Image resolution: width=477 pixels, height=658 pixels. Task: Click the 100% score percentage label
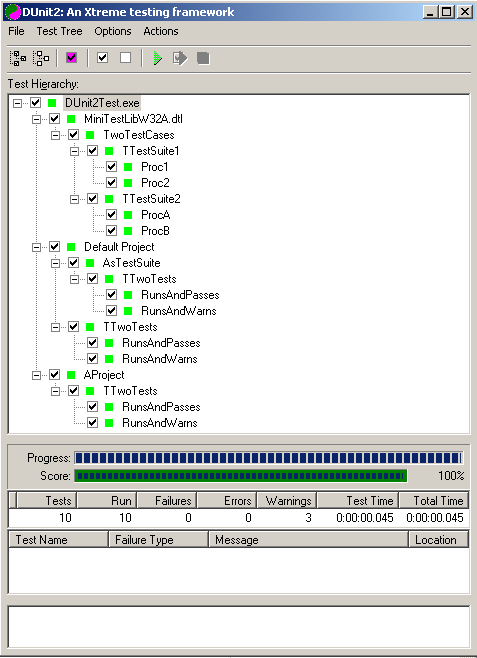(x=451, y=476)
